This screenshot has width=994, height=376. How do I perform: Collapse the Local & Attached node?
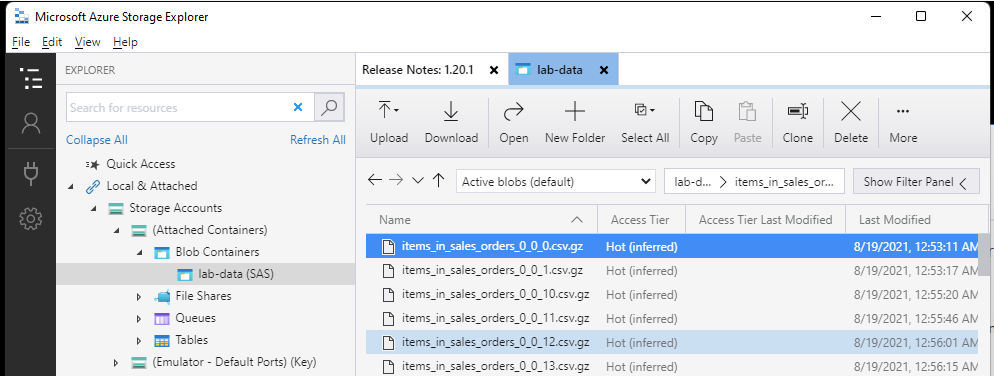71,186
